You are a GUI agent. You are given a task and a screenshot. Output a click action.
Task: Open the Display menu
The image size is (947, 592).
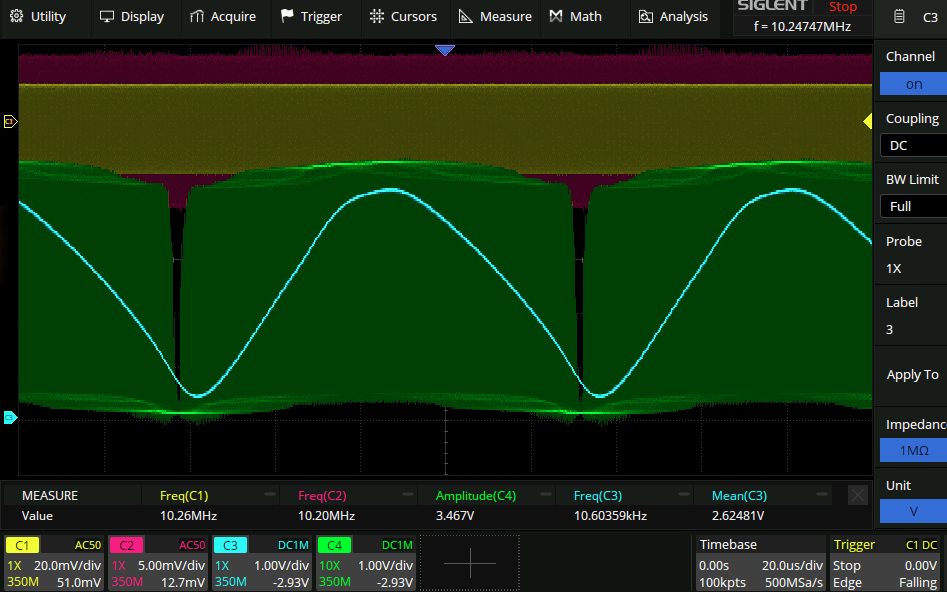click(x=132, y=16)
